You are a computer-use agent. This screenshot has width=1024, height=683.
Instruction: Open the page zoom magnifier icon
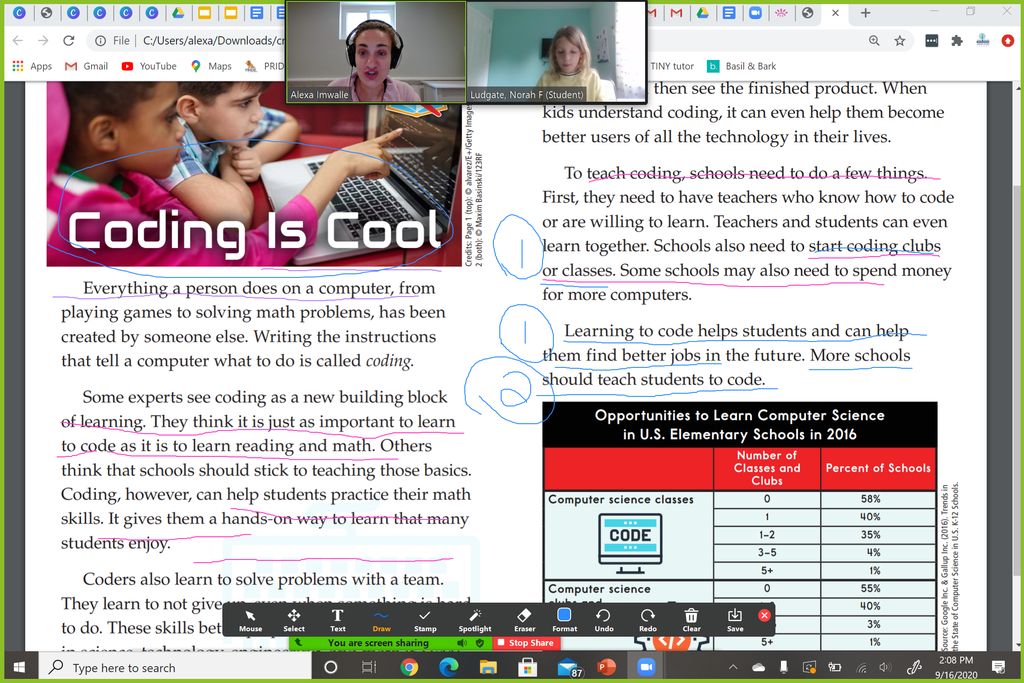[x=874, y=40]
